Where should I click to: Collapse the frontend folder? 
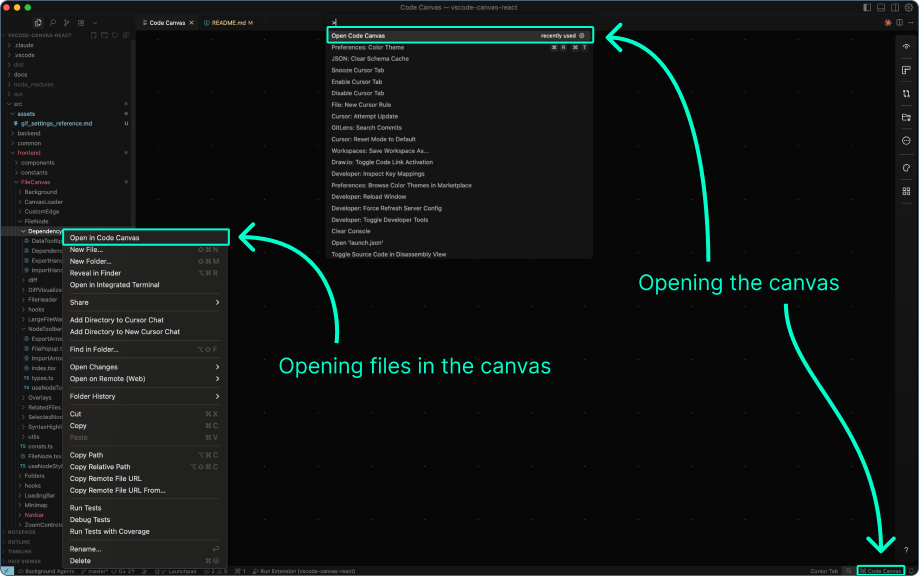pos(66,152)
